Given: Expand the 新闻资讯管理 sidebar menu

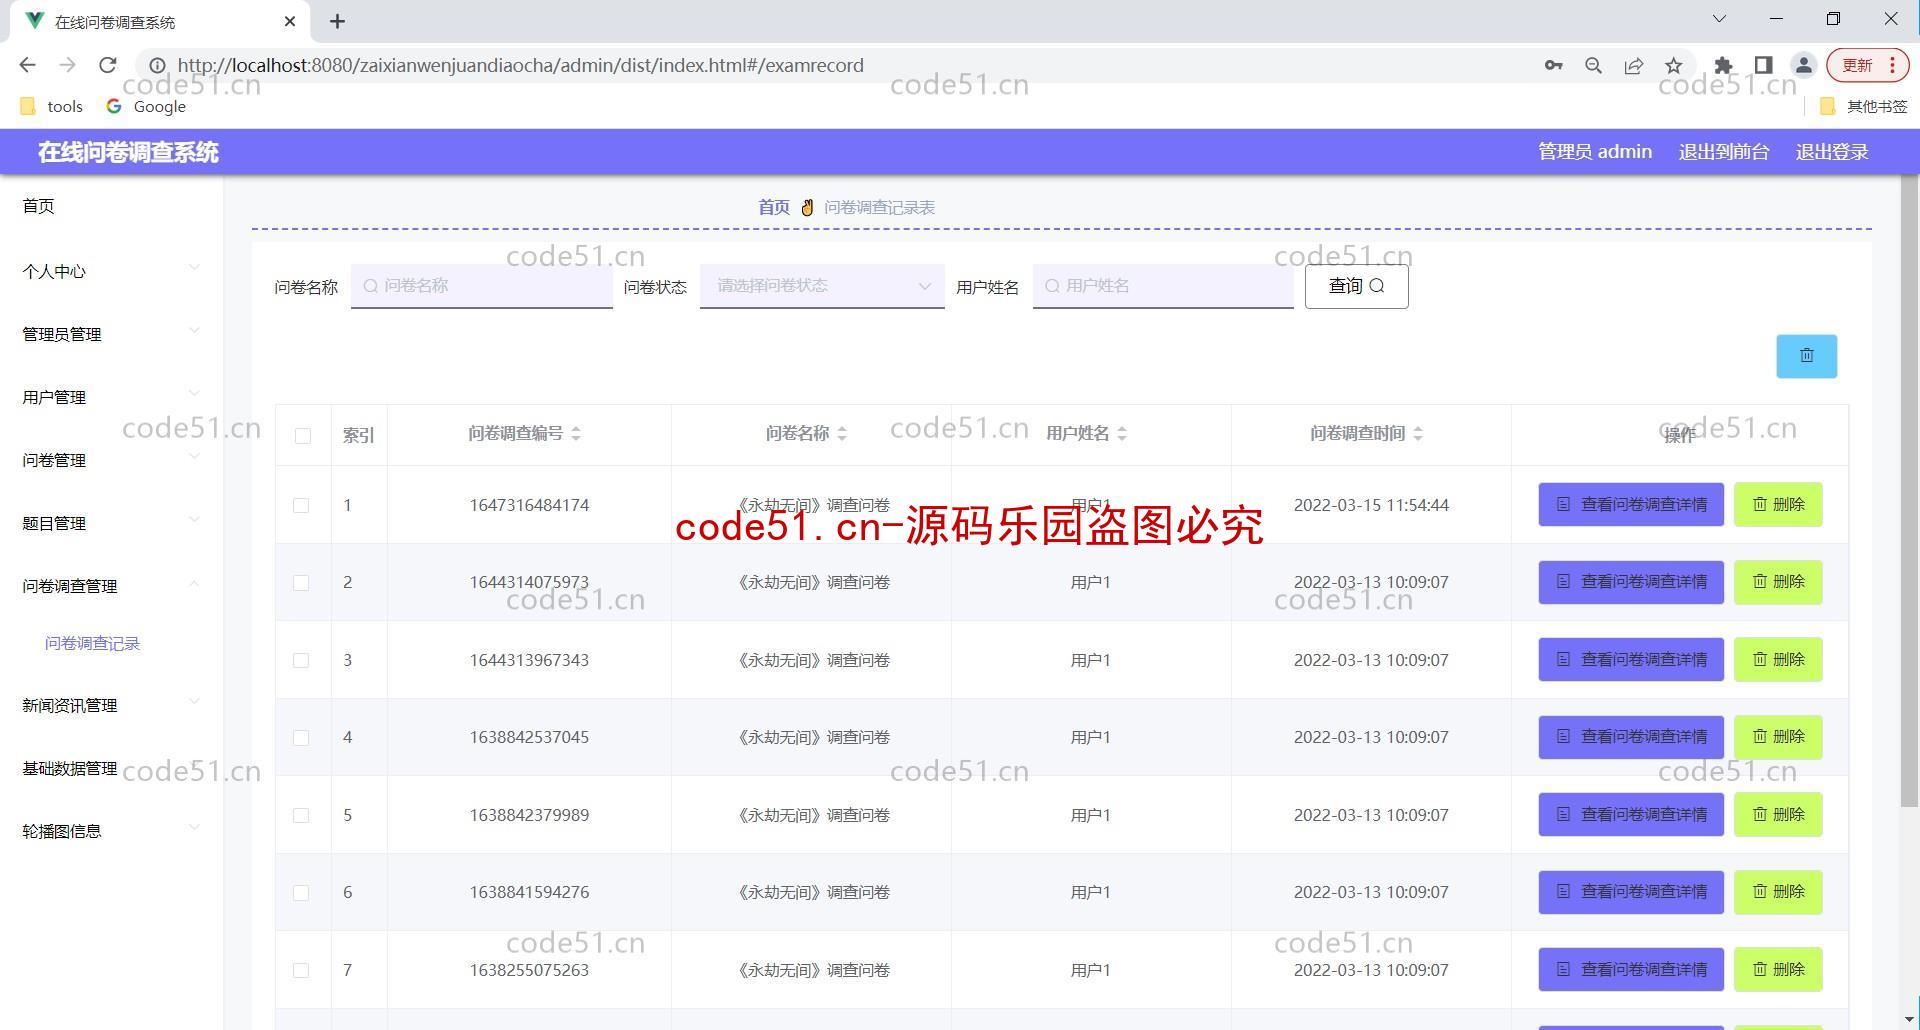Looking at the screenshot, I should tap(111, 705).
